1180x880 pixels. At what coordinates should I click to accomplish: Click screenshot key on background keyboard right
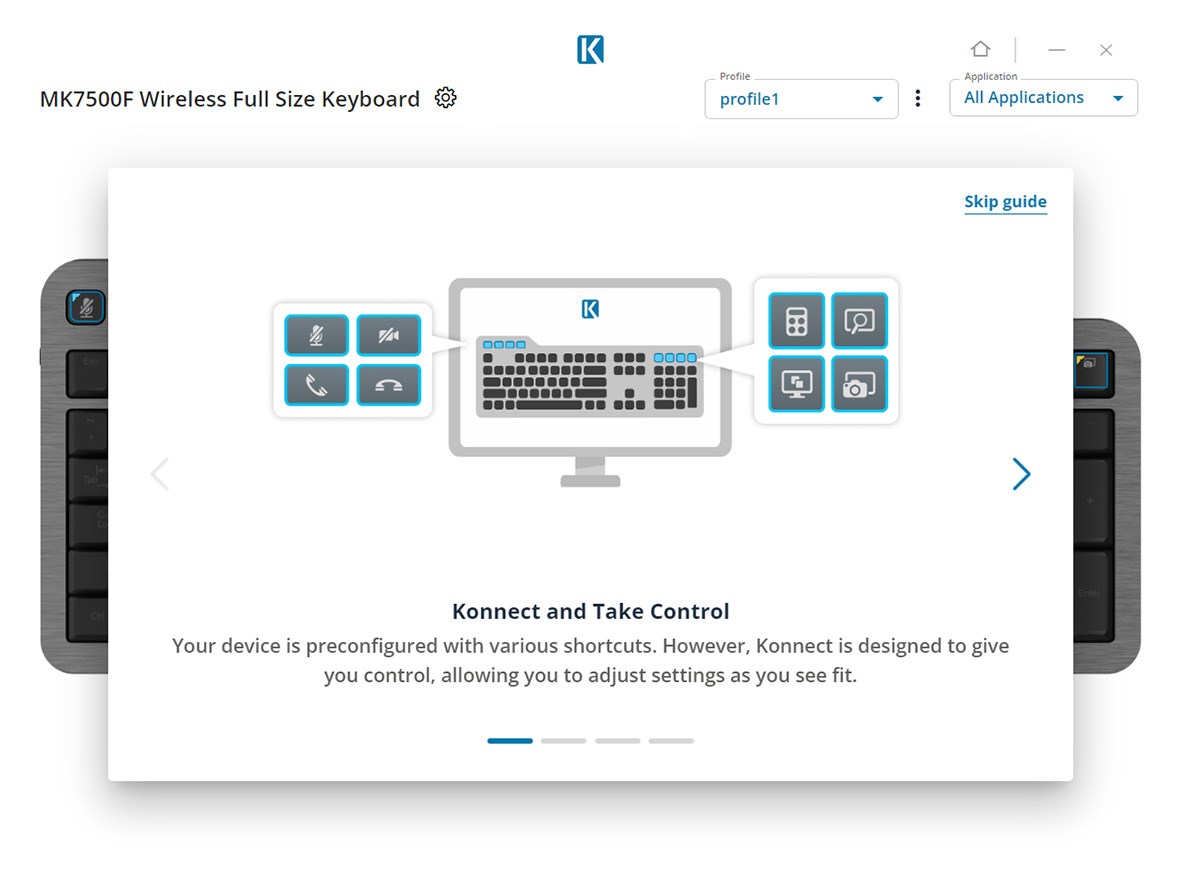(1091, 370)
